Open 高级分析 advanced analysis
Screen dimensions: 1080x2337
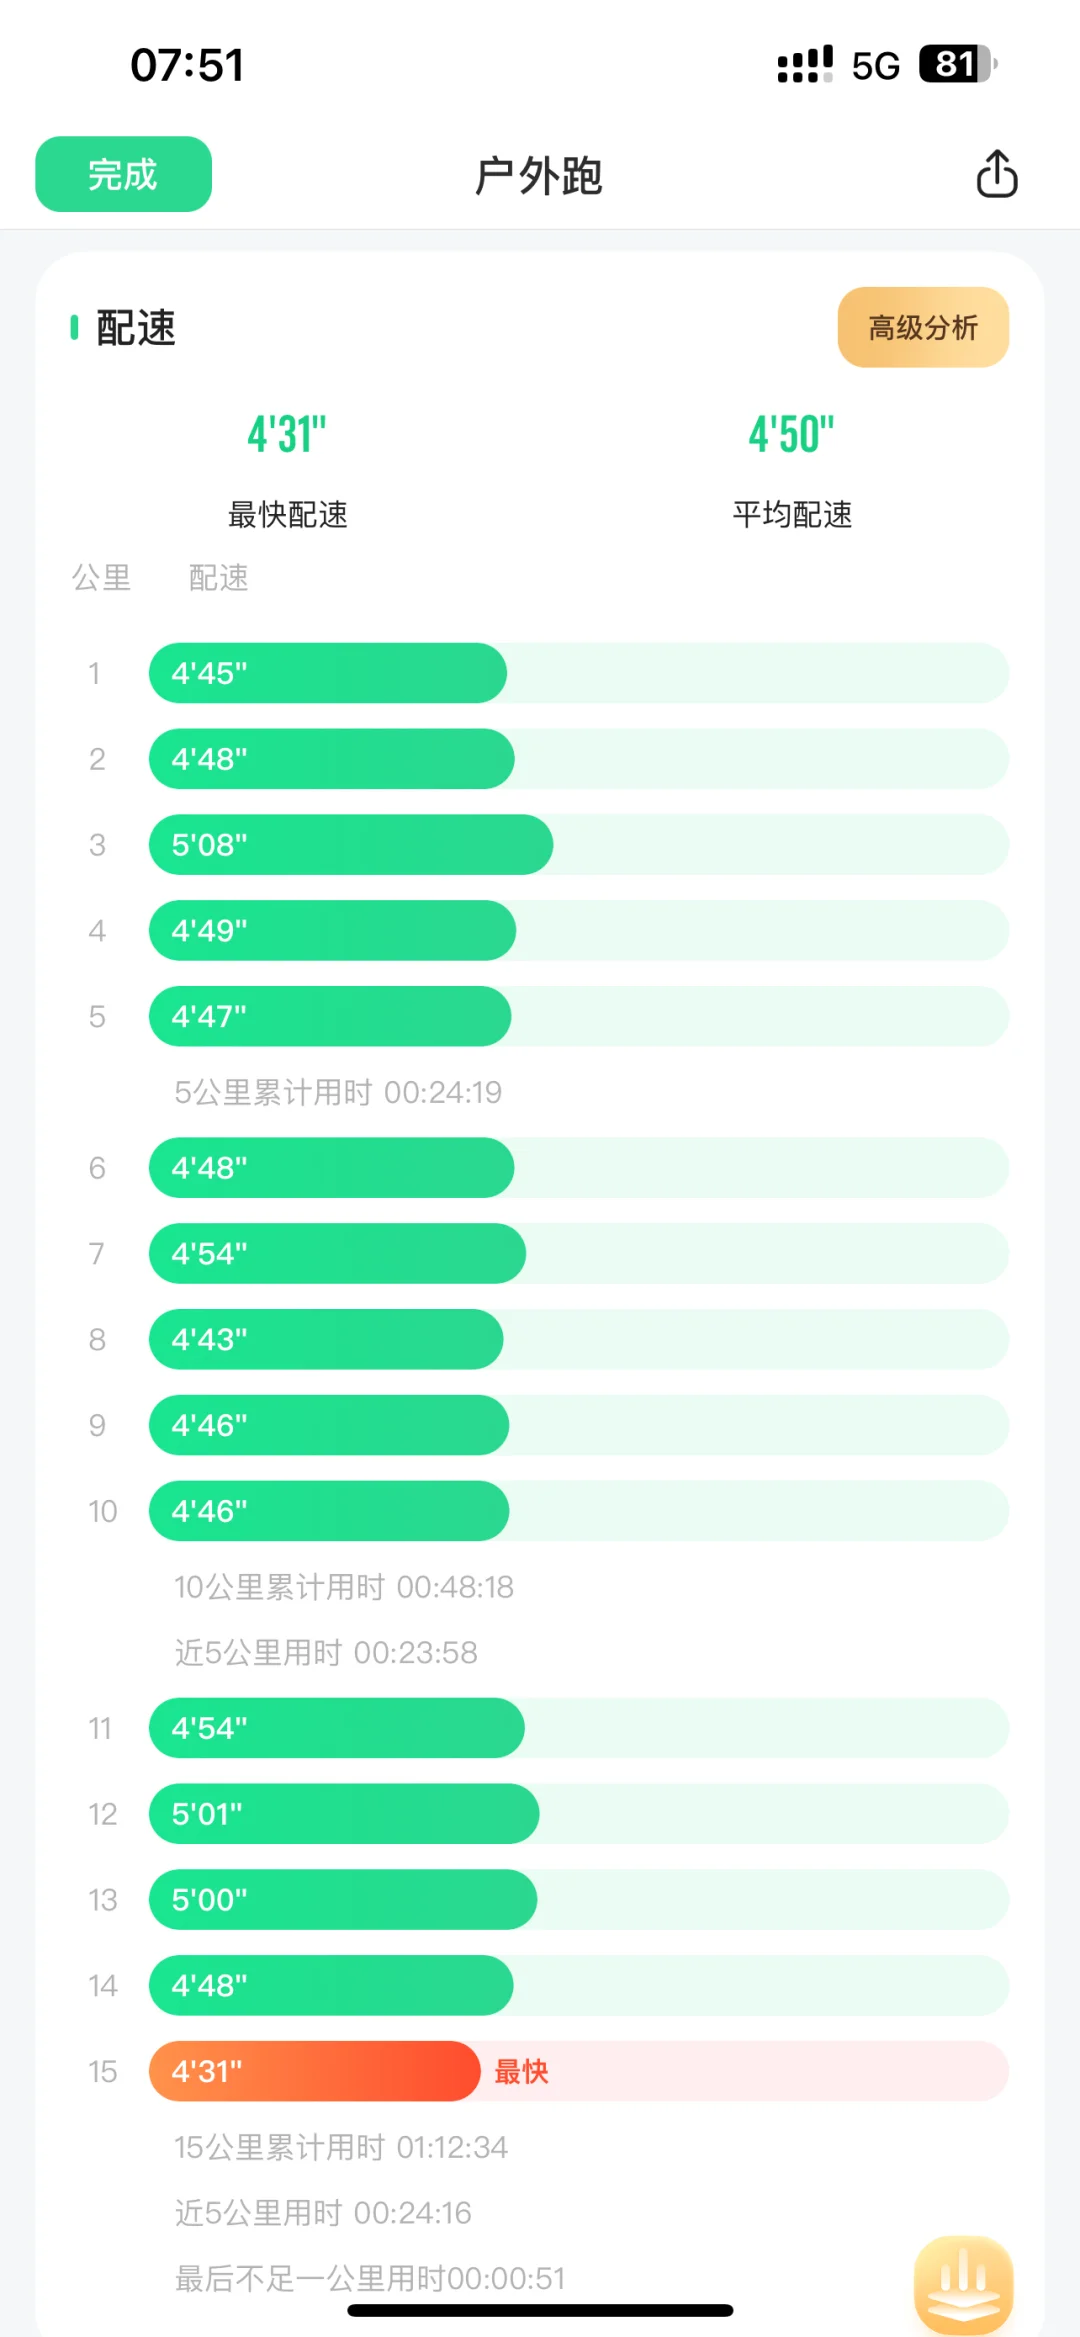[923, 327]
